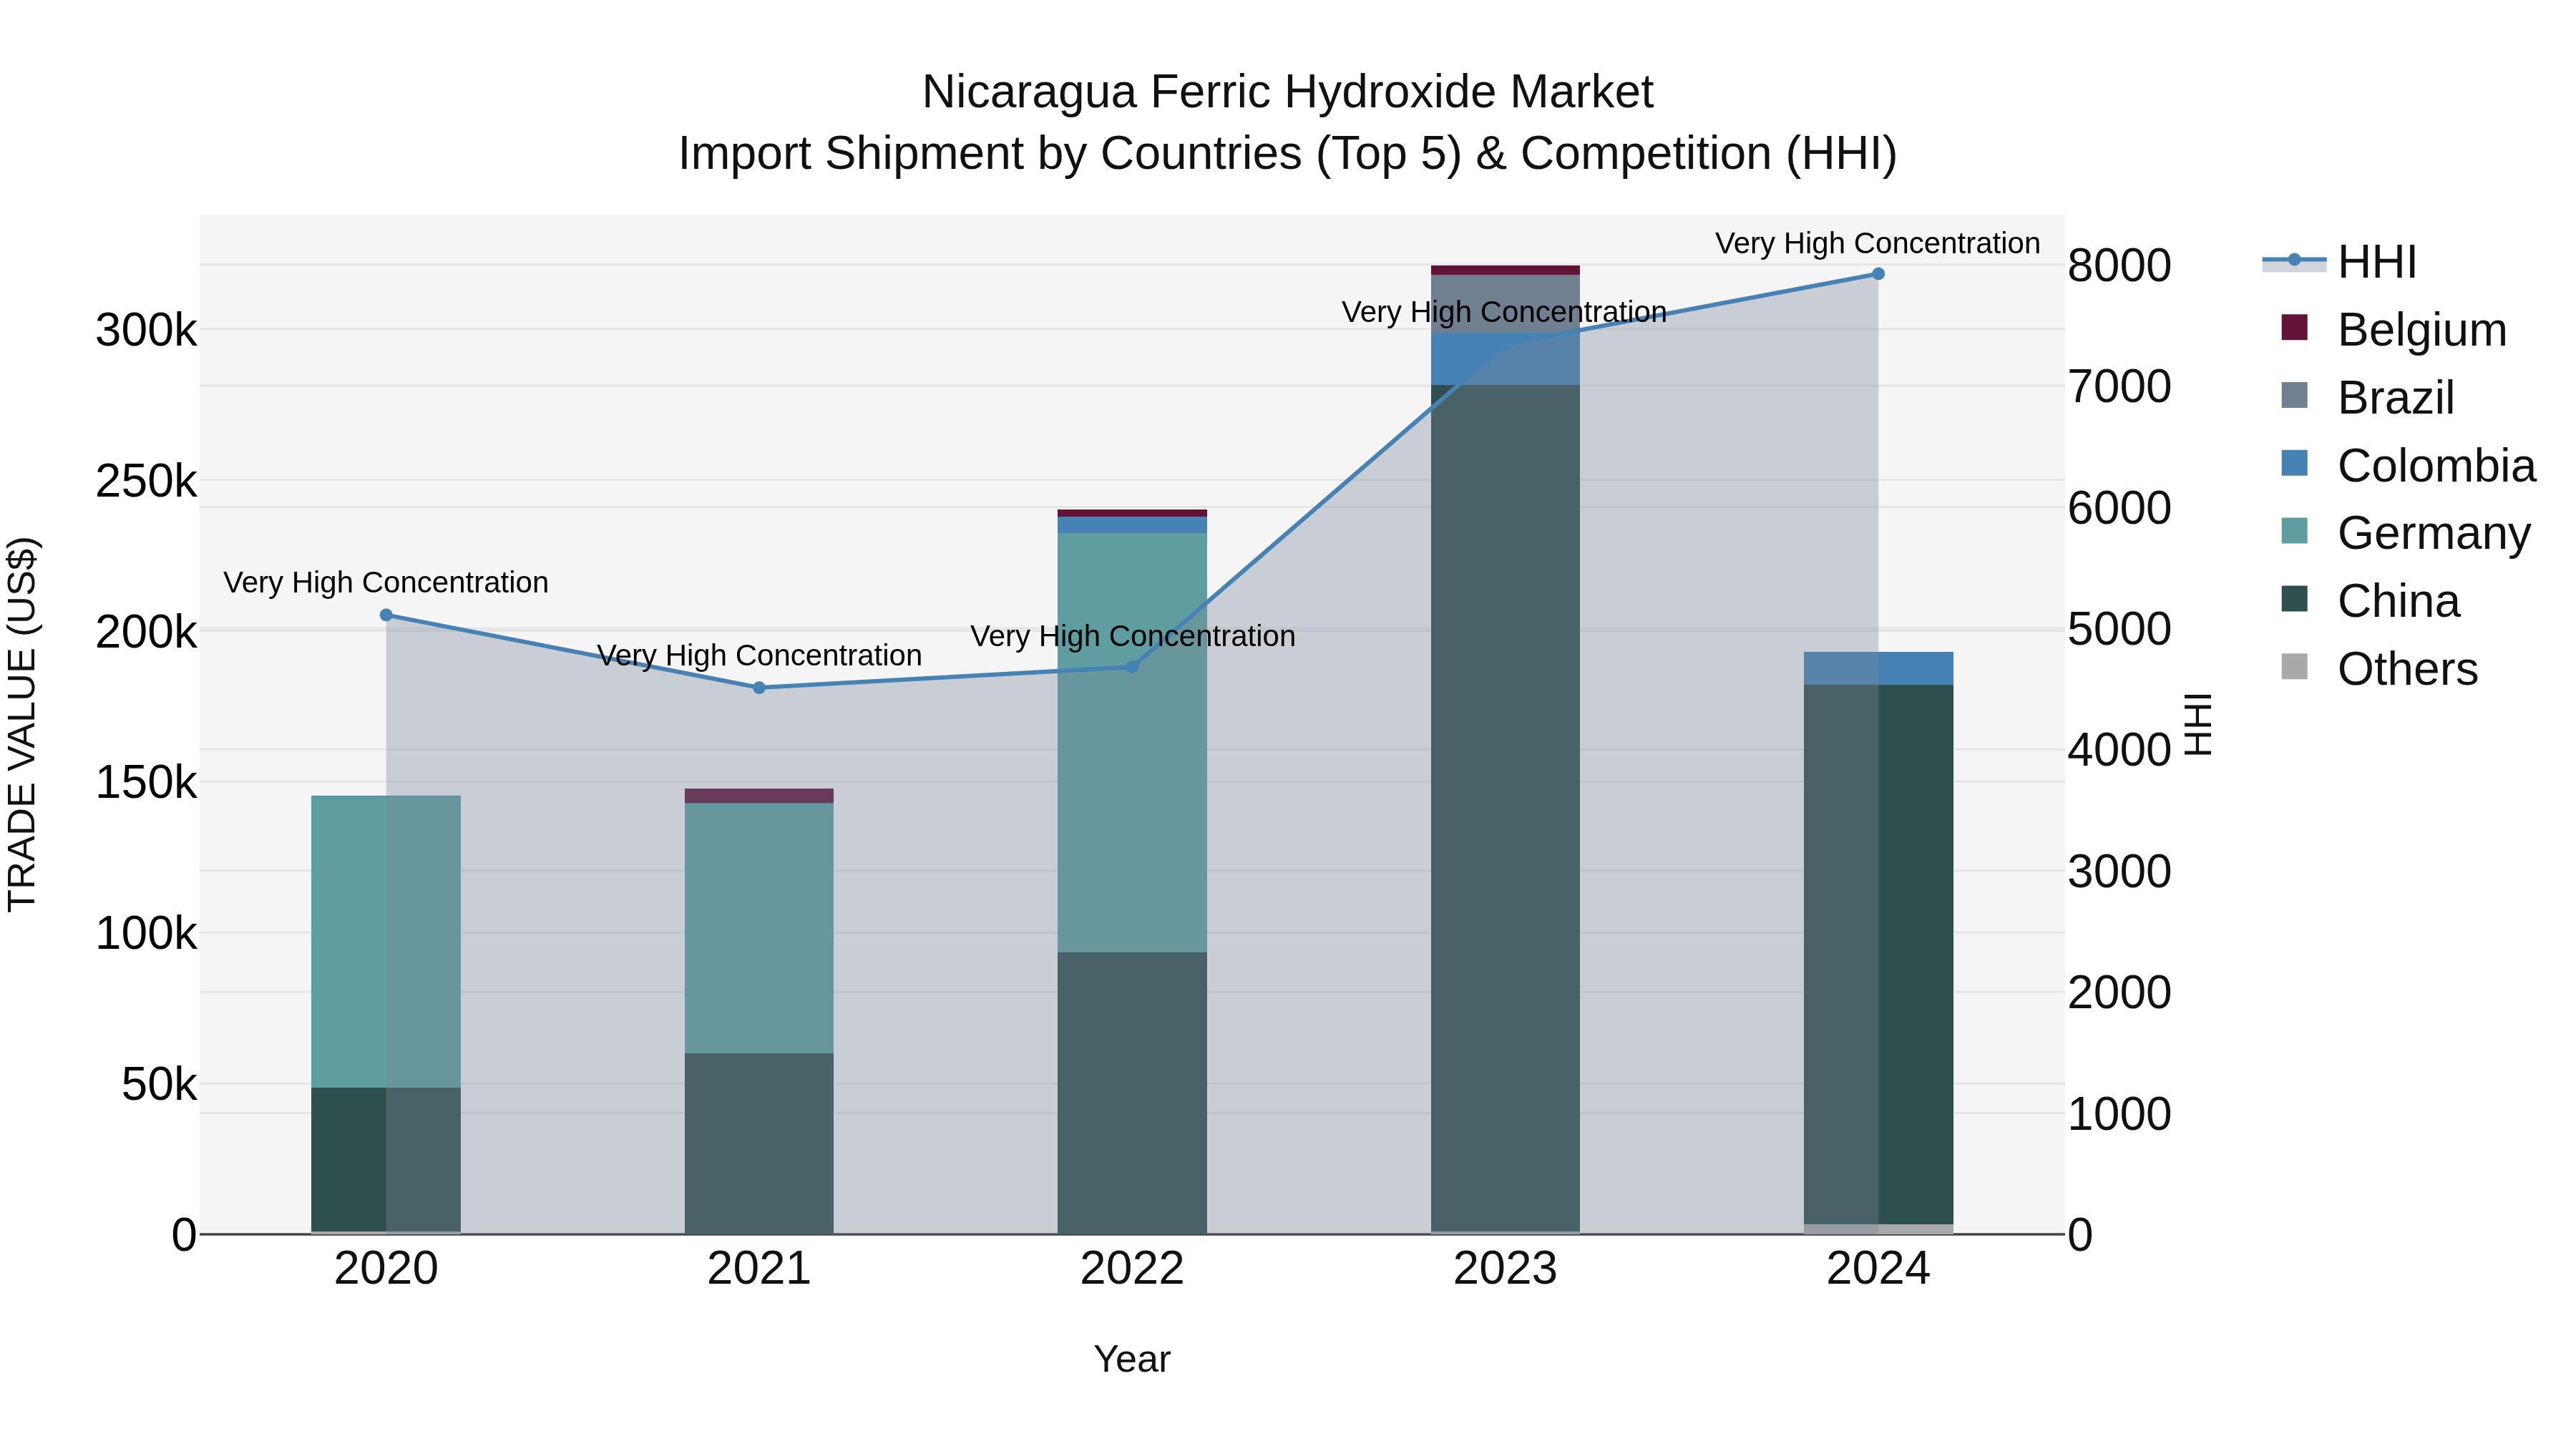Toggle the Belgium legend entry
Screen dimensions: 2576x1449
2394,329
